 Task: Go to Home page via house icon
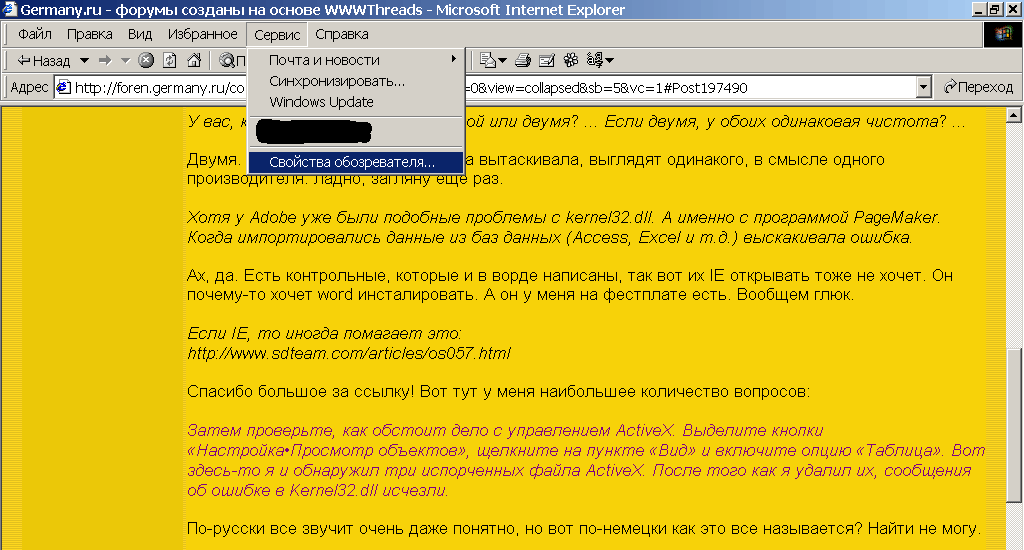(x=194, y=61)
